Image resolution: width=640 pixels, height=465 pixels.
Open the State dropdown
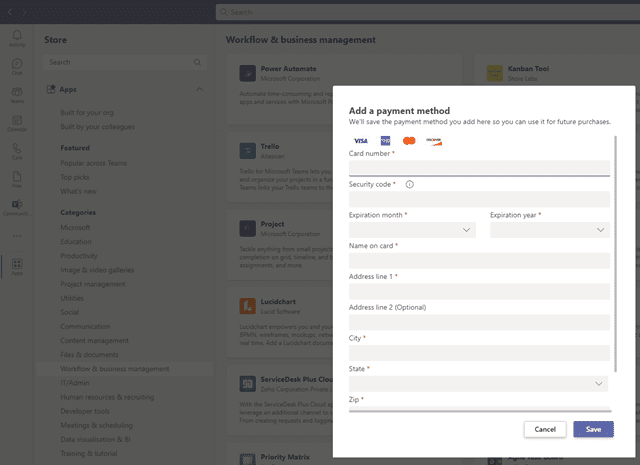point(478,384)
